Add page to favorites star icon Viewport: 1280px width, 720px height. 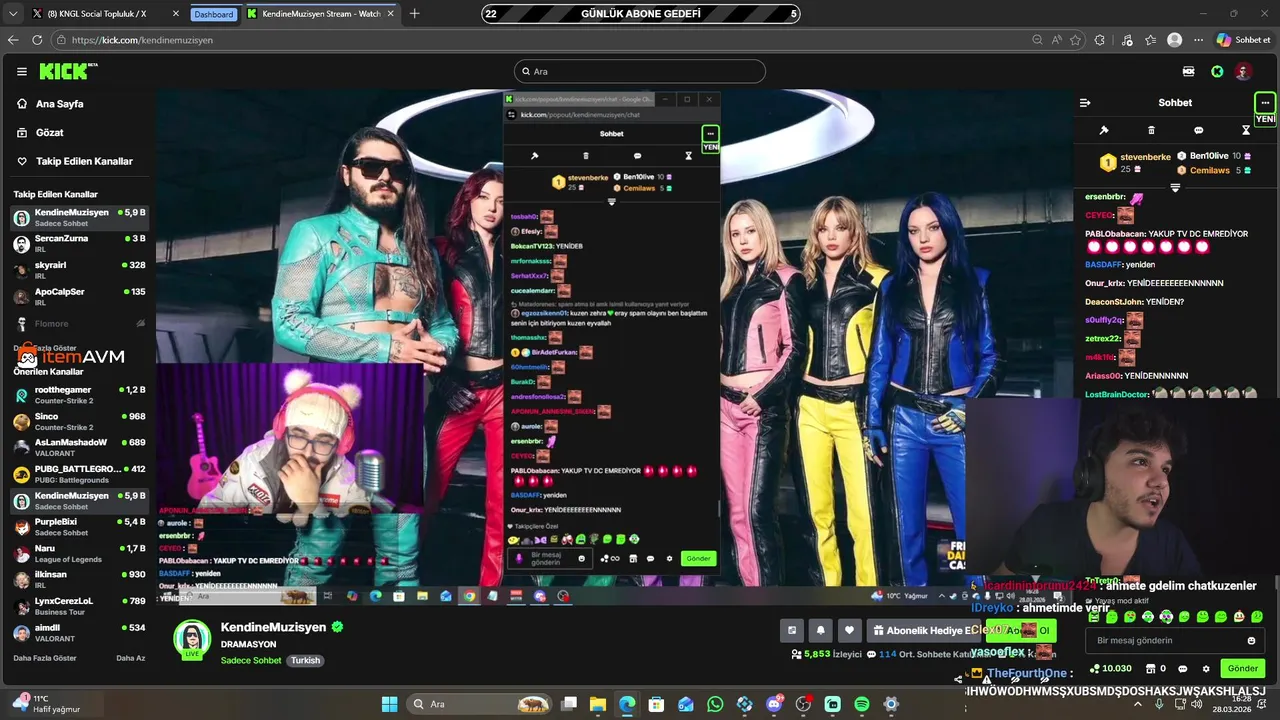[1075, 40]
